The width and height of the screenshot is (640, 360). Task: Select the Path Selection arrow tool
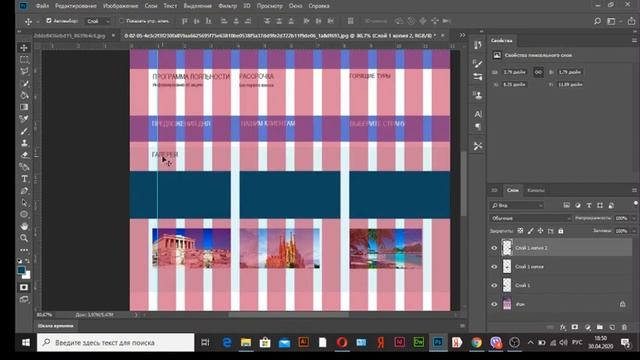point(24,202)
